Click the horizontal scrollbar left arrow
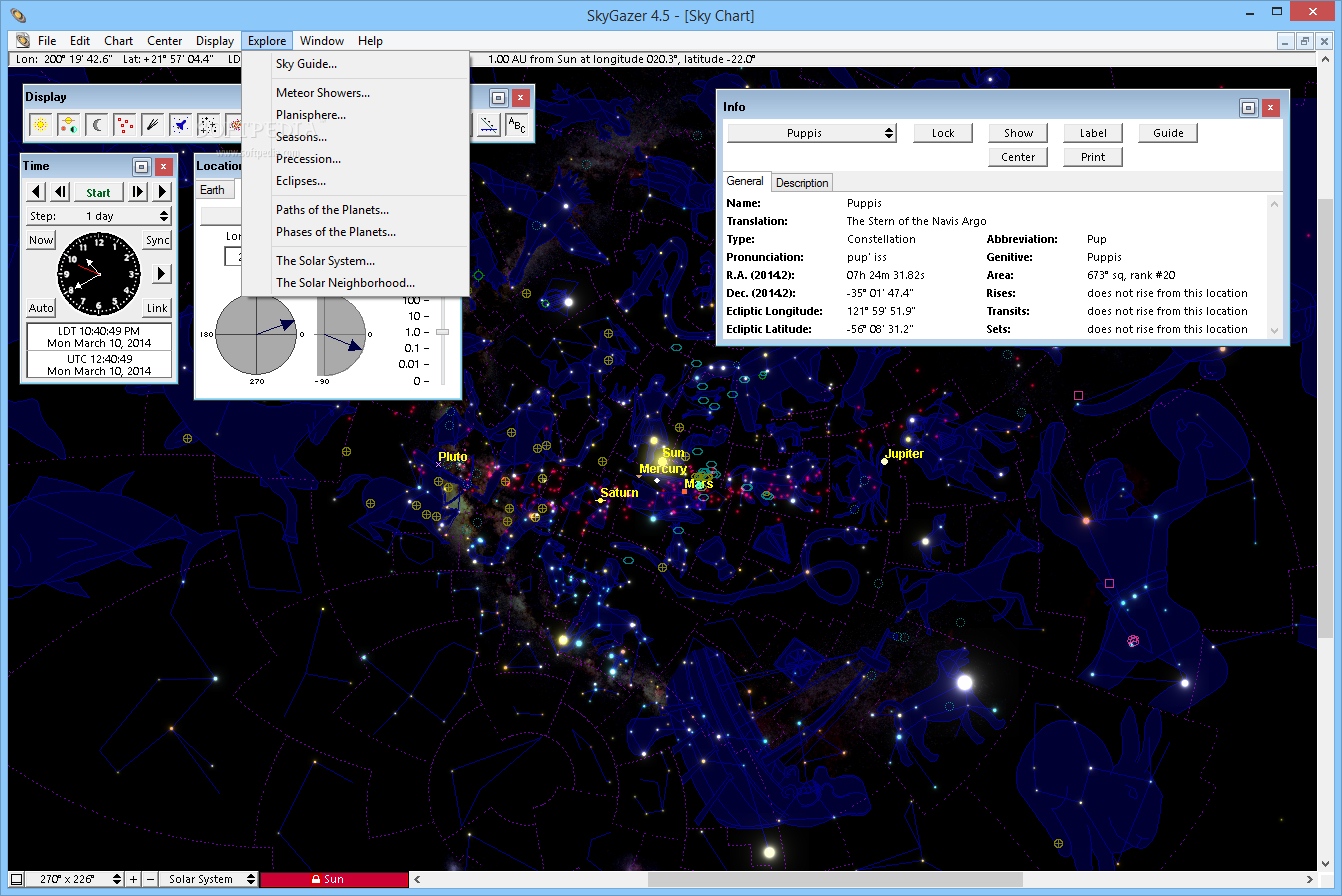Screen dimensions: 1342x896 pyautogui.click(x=418, y=879)
